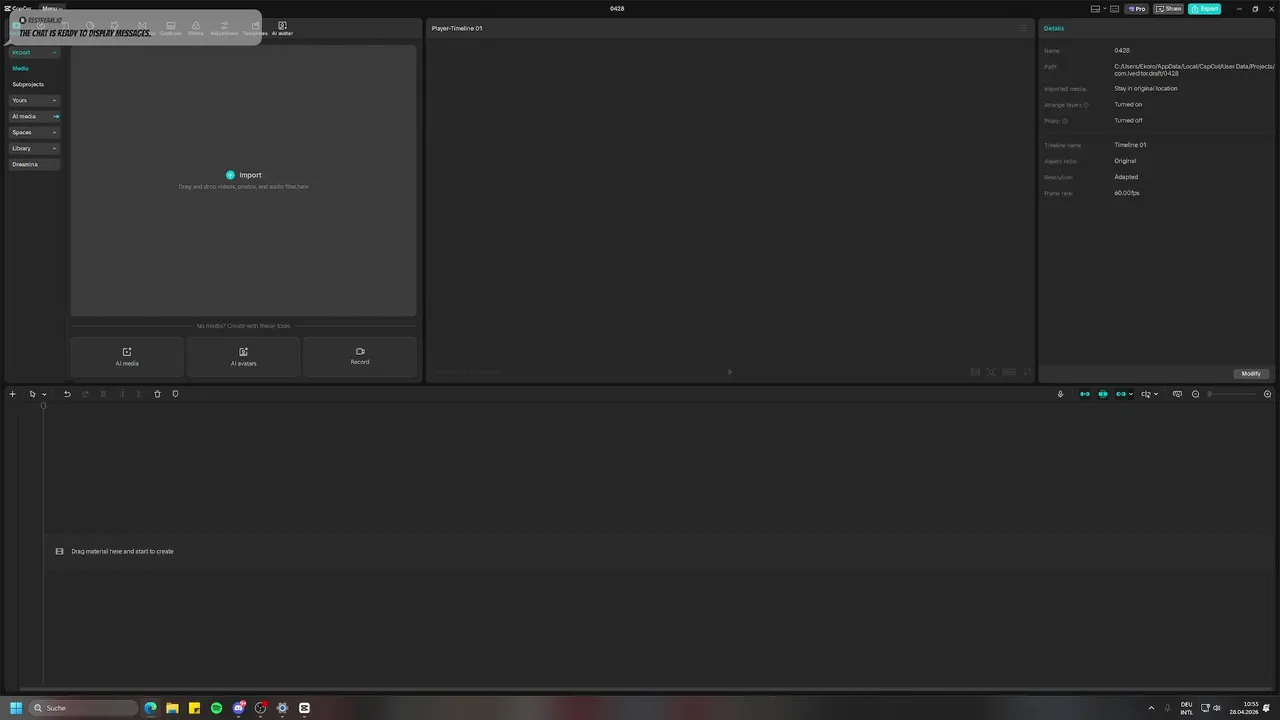Click the Modify button in Details

click(1251, 374)
